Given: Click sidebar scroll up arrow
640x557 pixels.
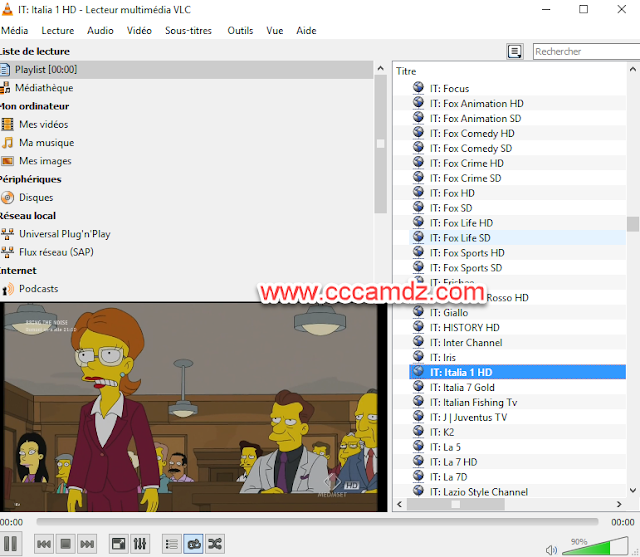Looking at the screenshot, I should click(380, 69).
